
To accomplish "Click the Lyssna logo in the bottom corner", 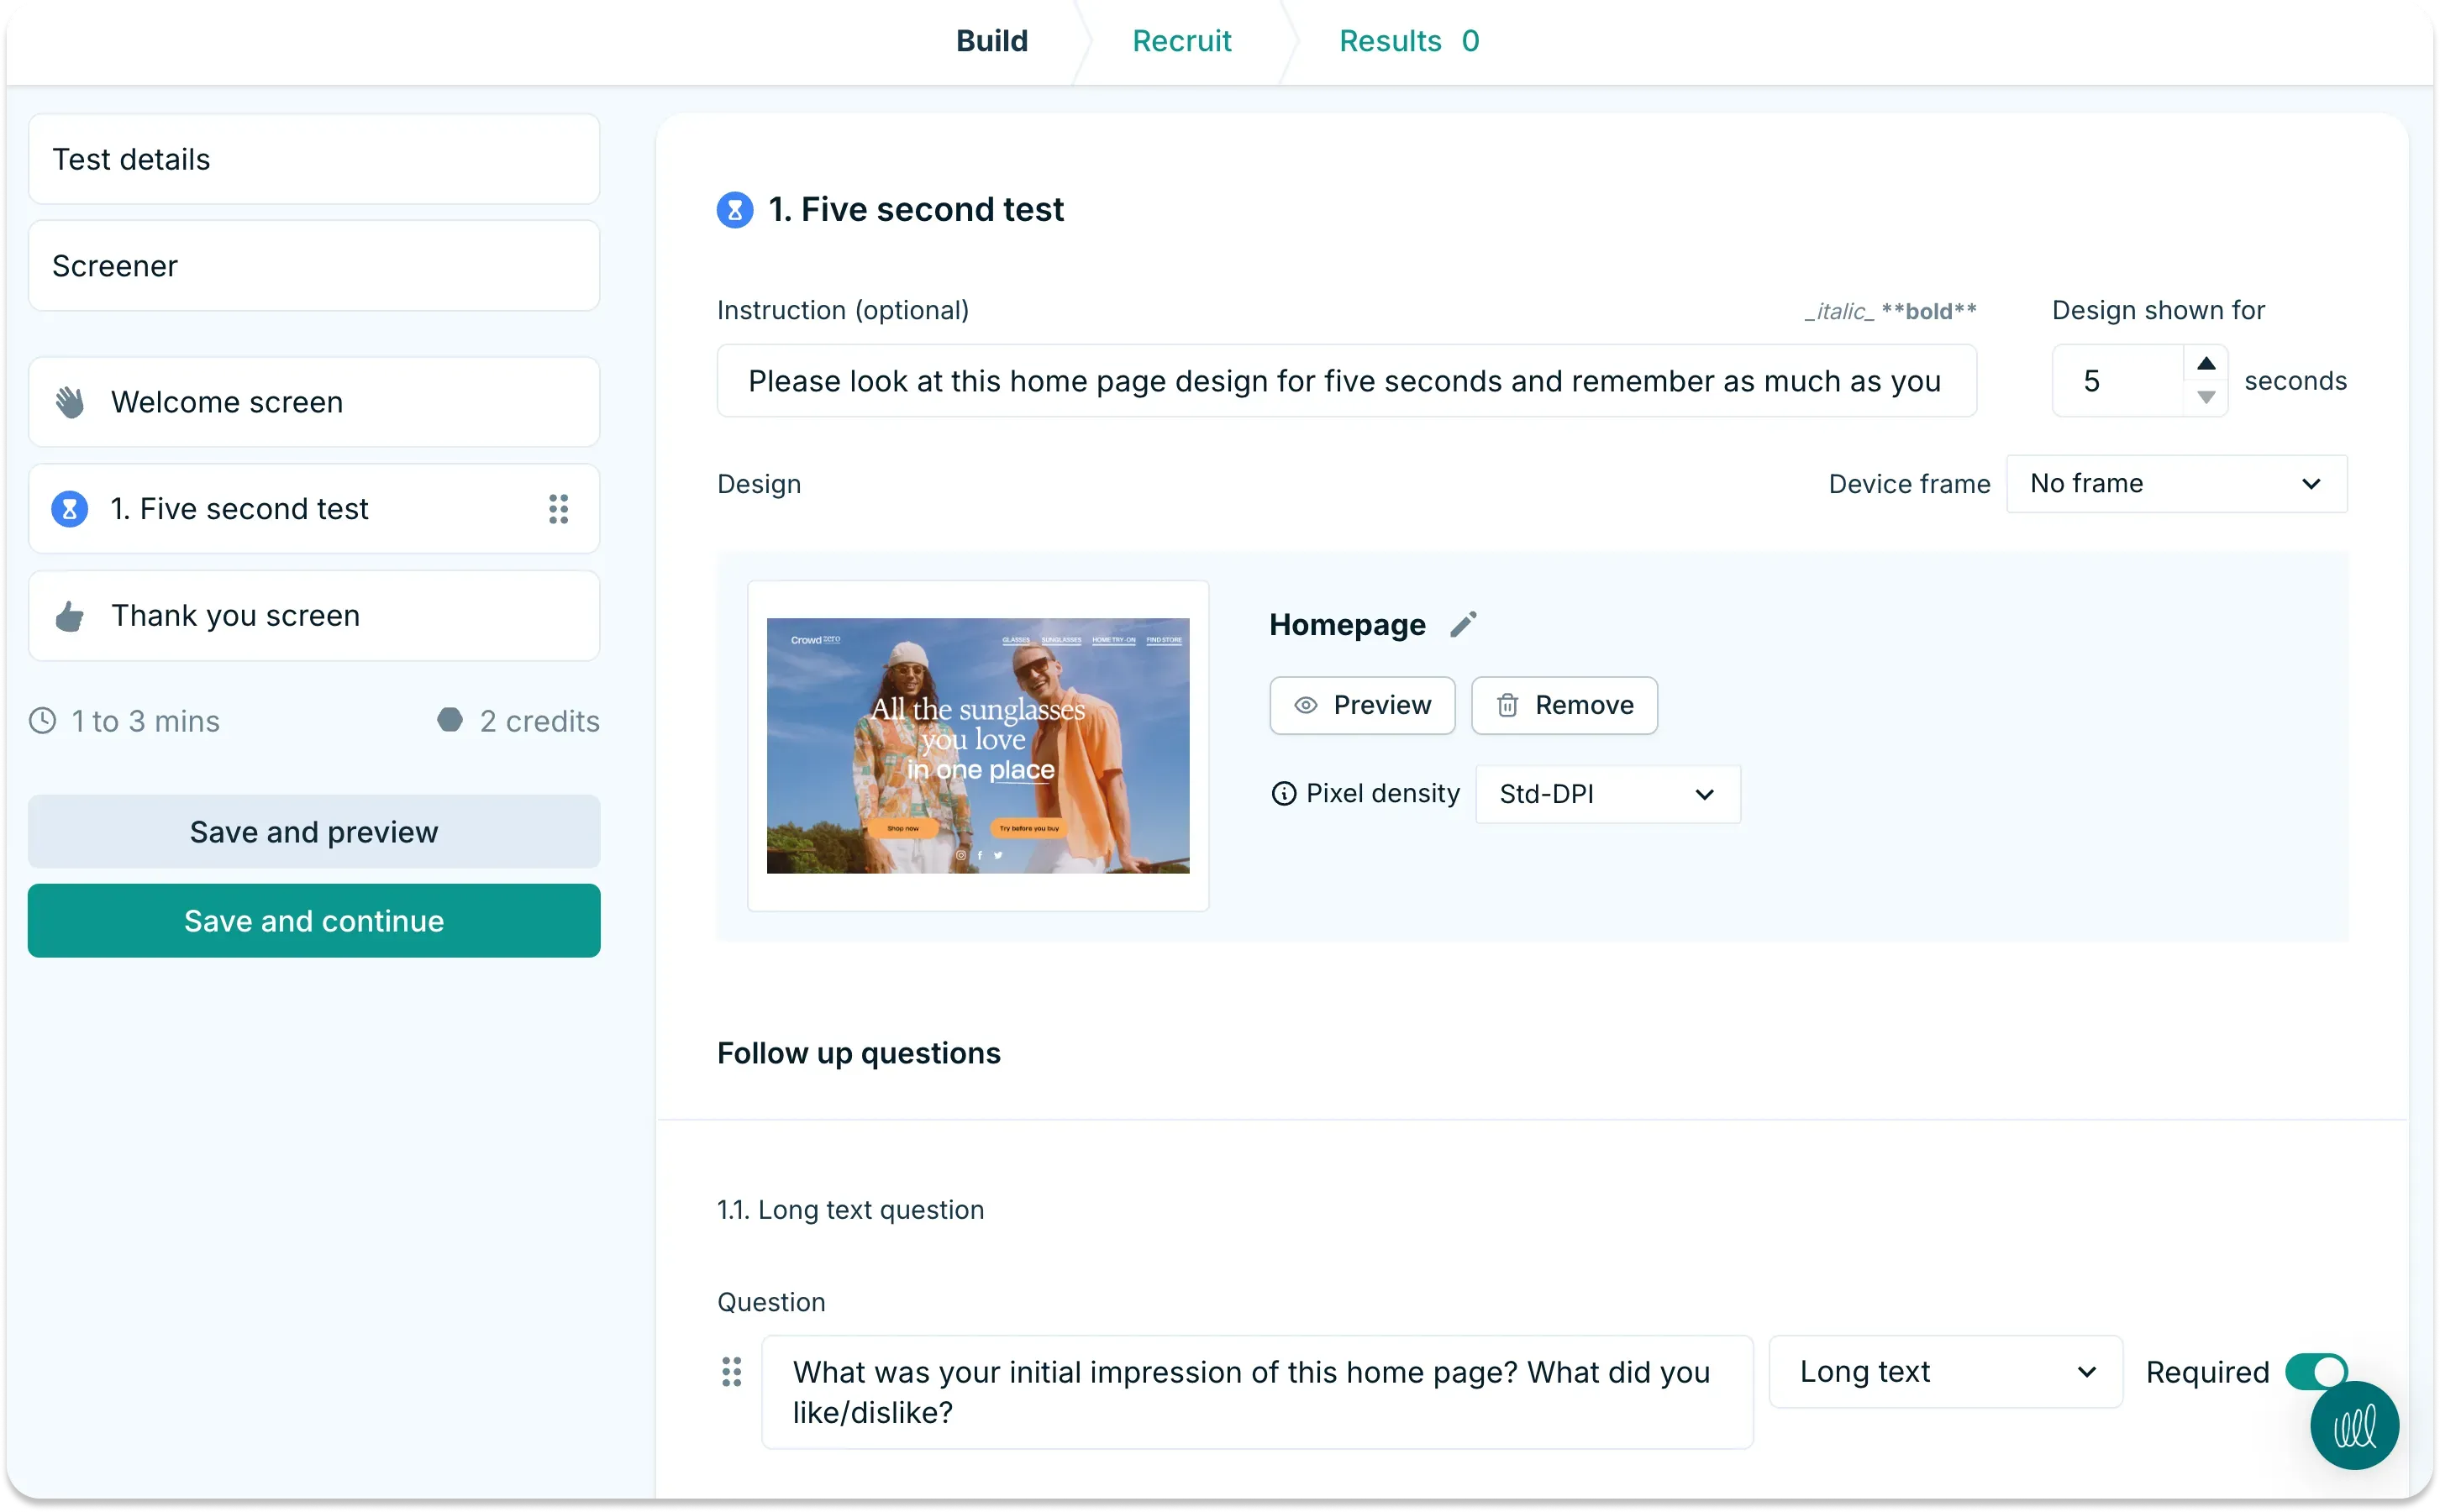I will coord(2354,1425).
